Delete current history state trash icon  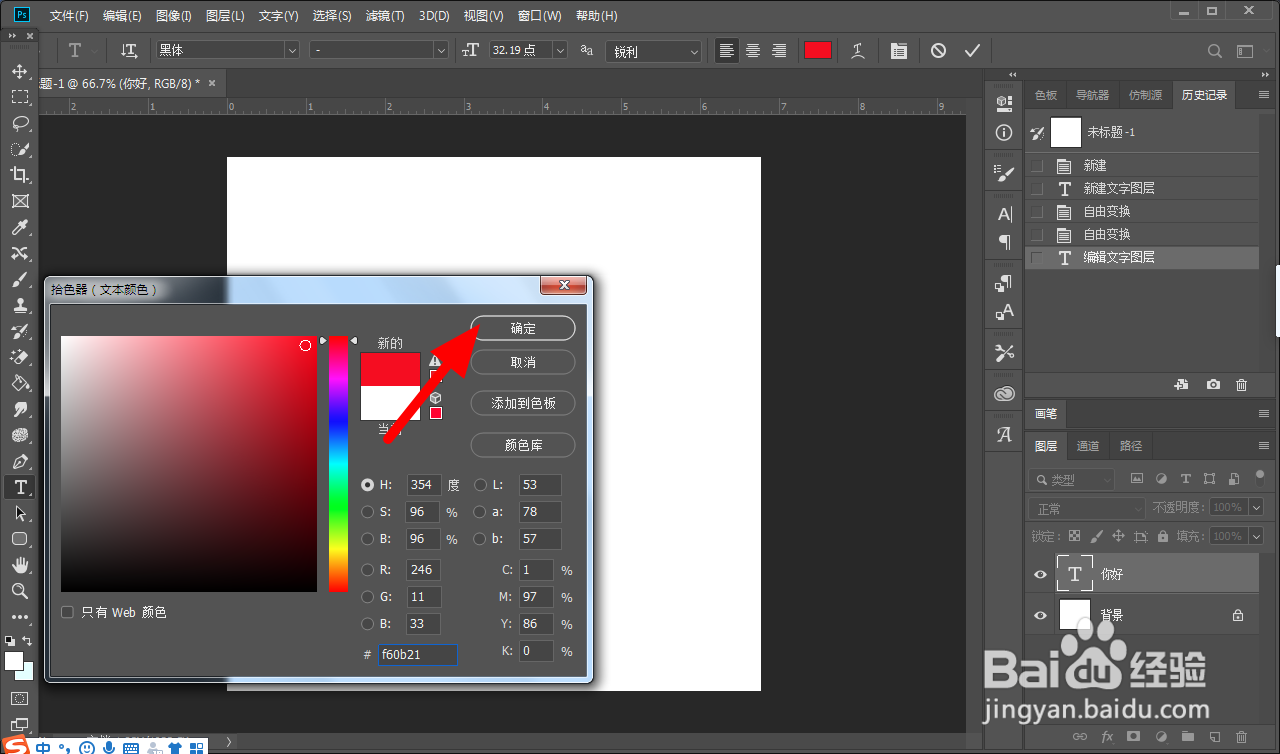click(x=1241, y=384)
